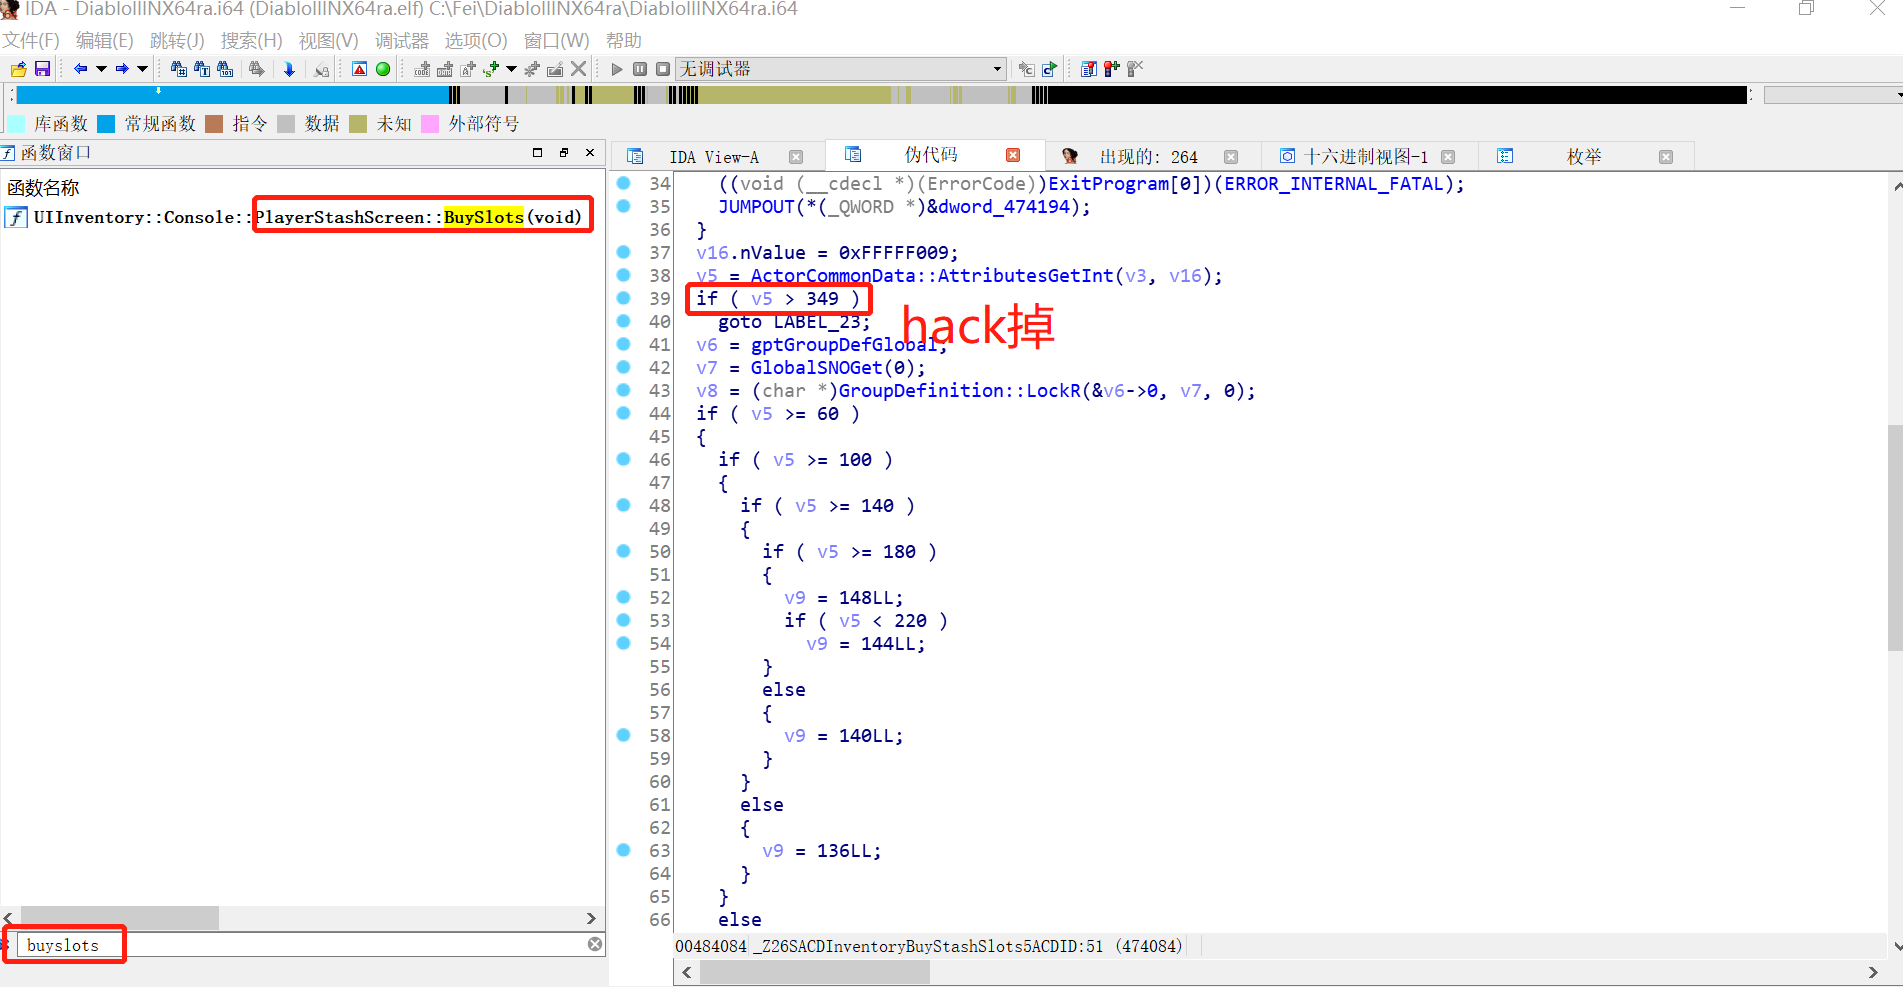Click the navigation band overview bar
The image size is (1903, 987).
(881, 95)
